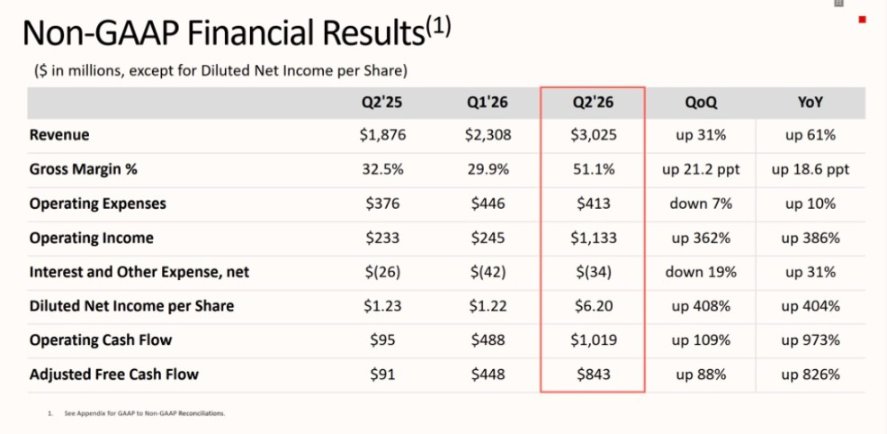Image resolution: width=887 pixels, height=434 pixels.
Task: Select the Operating Expenses row label
Action: click(x=98, y=203)
